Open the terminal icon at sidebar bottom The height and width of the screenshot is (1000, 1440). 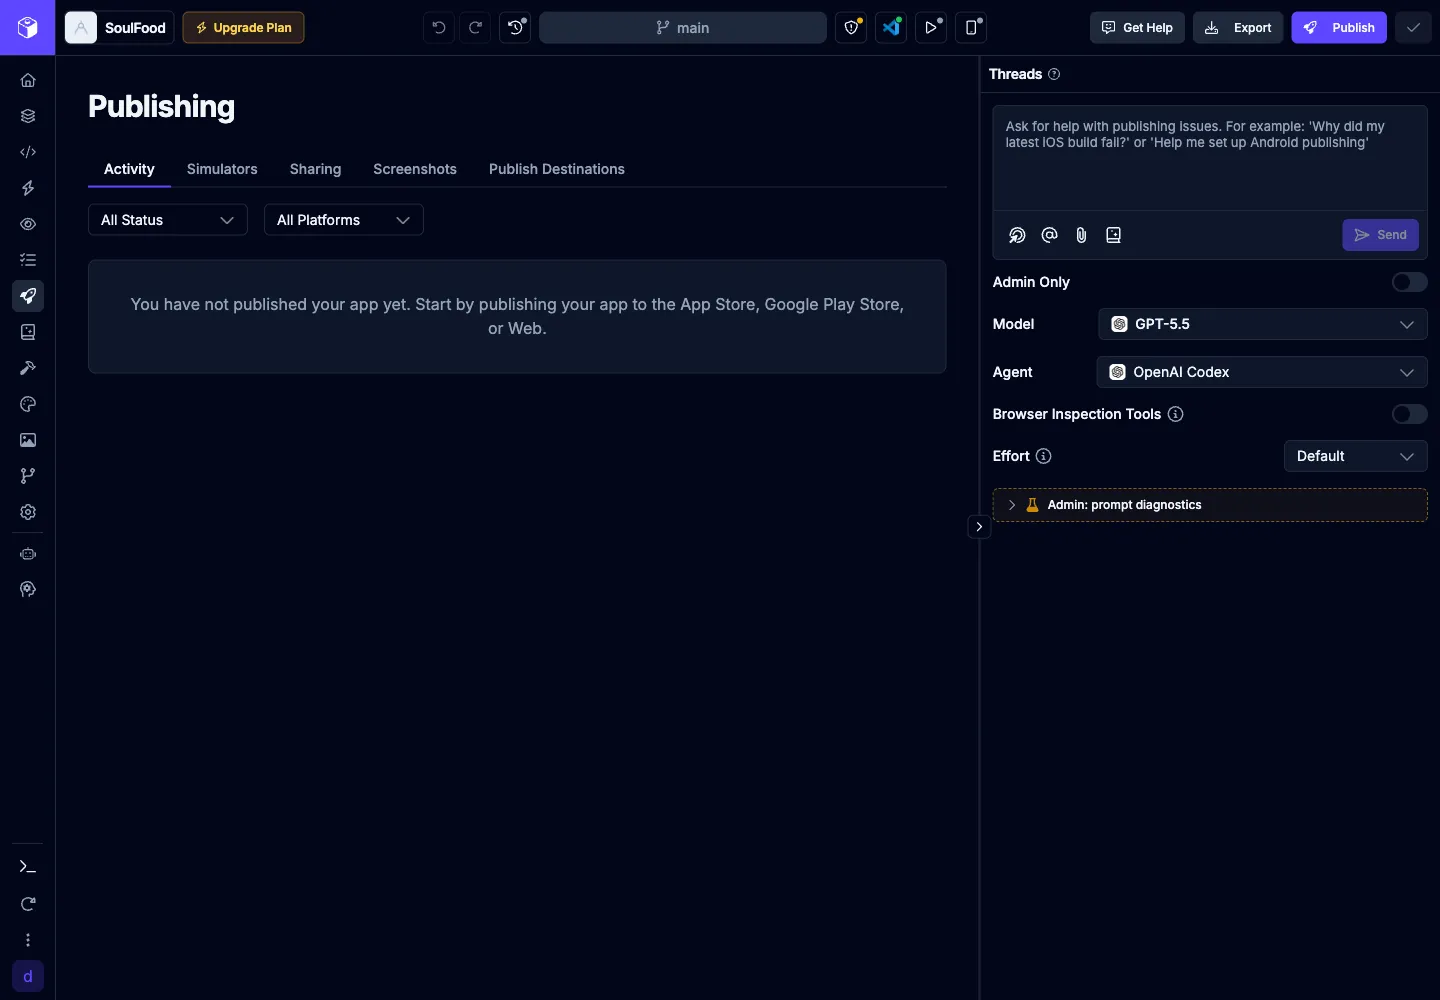point(28,867)
